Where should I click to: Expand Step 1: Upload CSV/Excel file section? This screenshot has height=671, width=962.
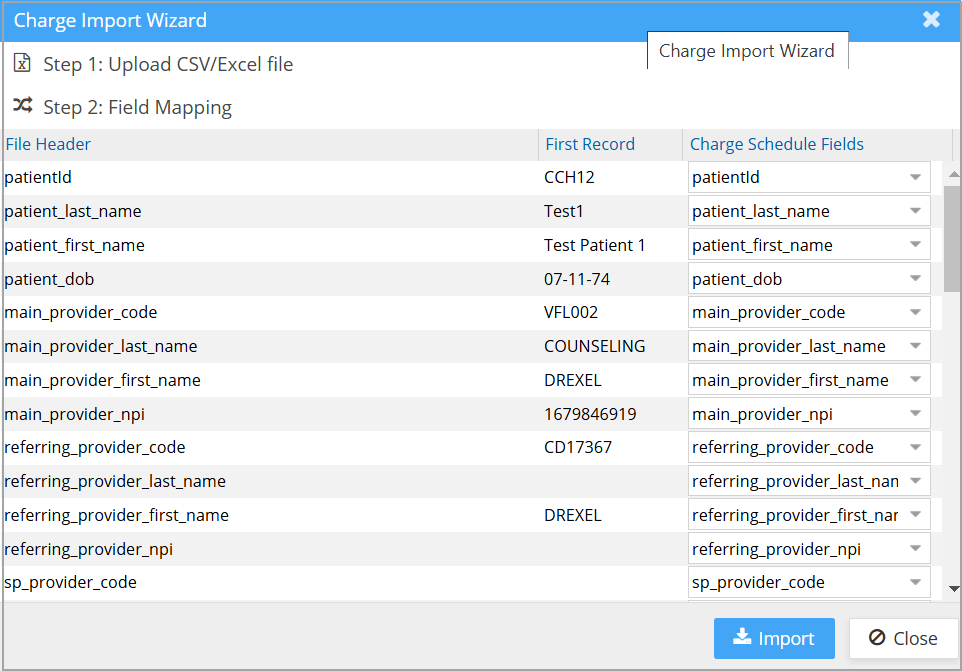point(168,65)
